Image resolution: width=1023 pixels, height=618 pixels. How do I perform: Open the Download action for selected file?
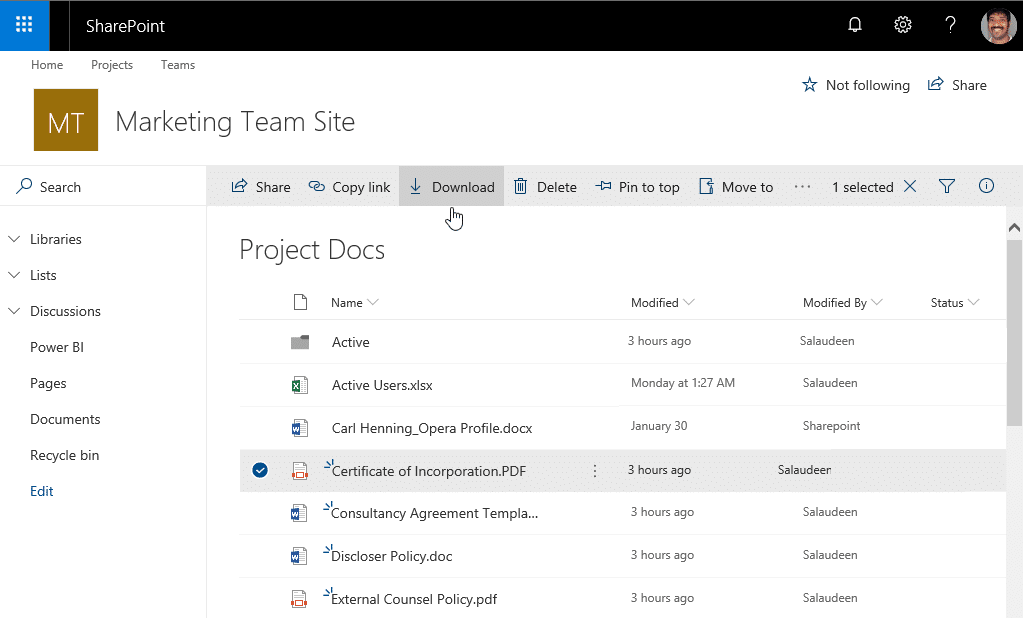451,186
